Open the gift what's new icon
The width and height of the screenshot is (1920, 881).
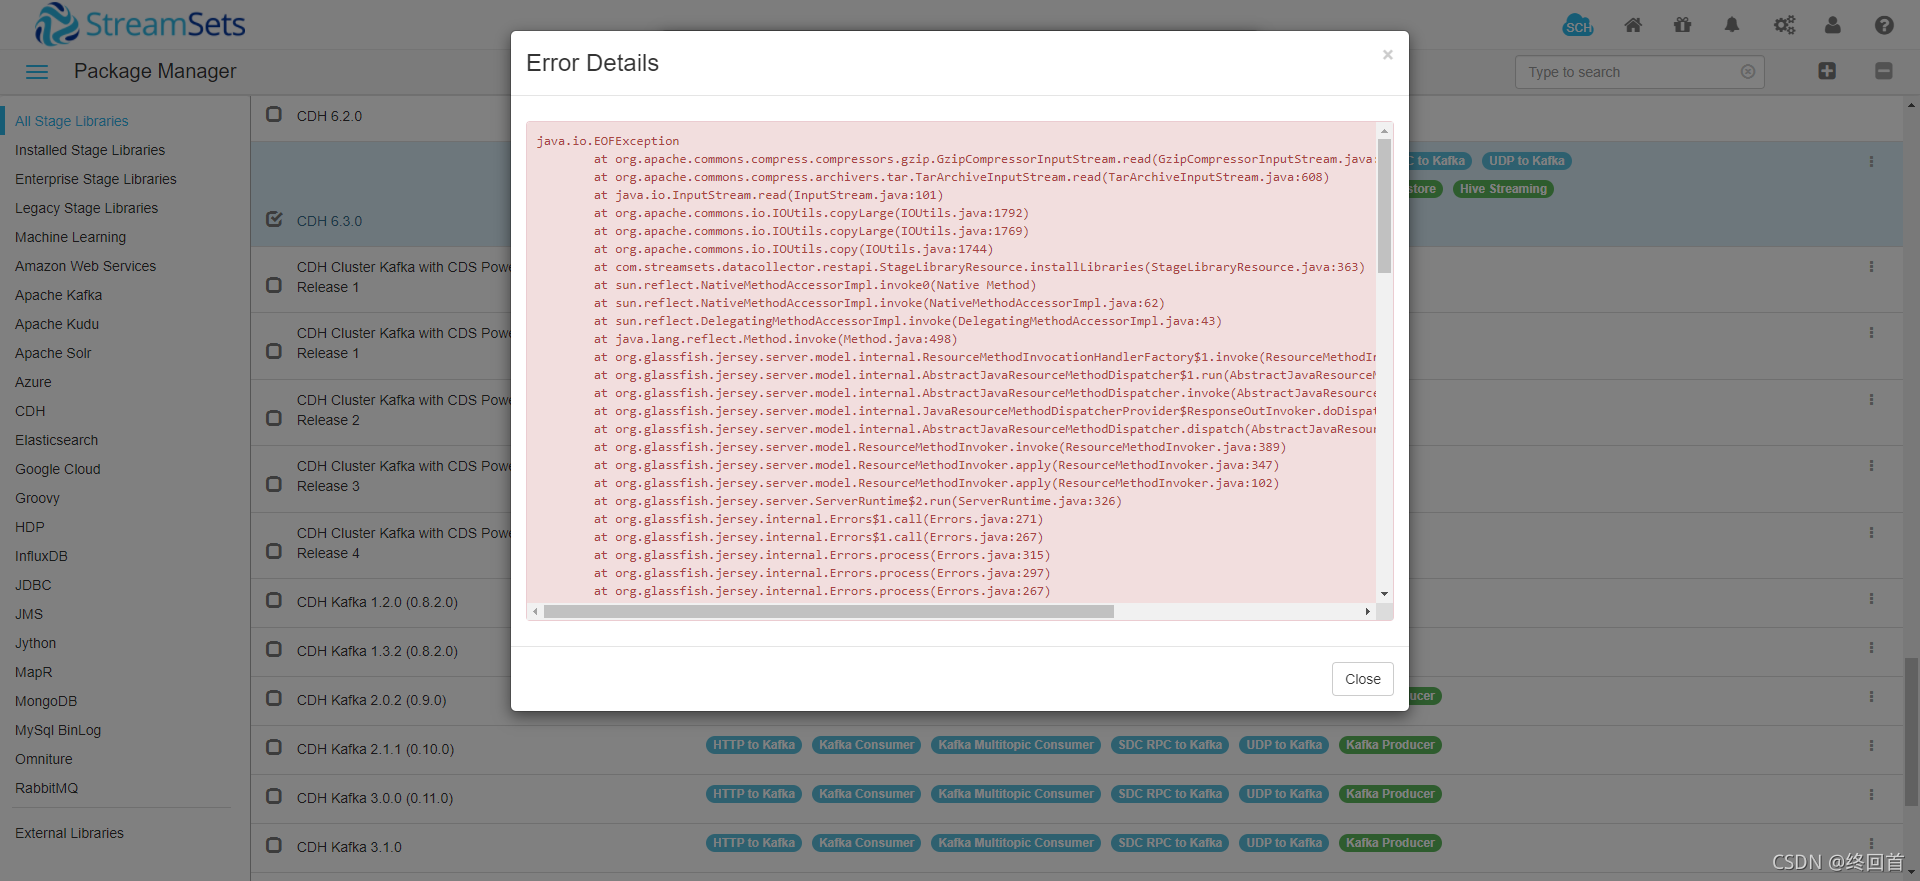click(x=1682, y=25)
